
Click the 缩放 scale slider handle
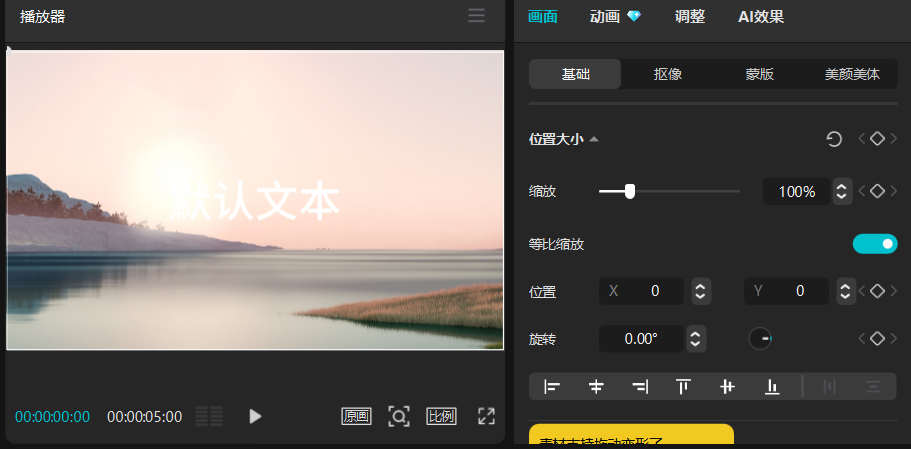pos(630,191)
